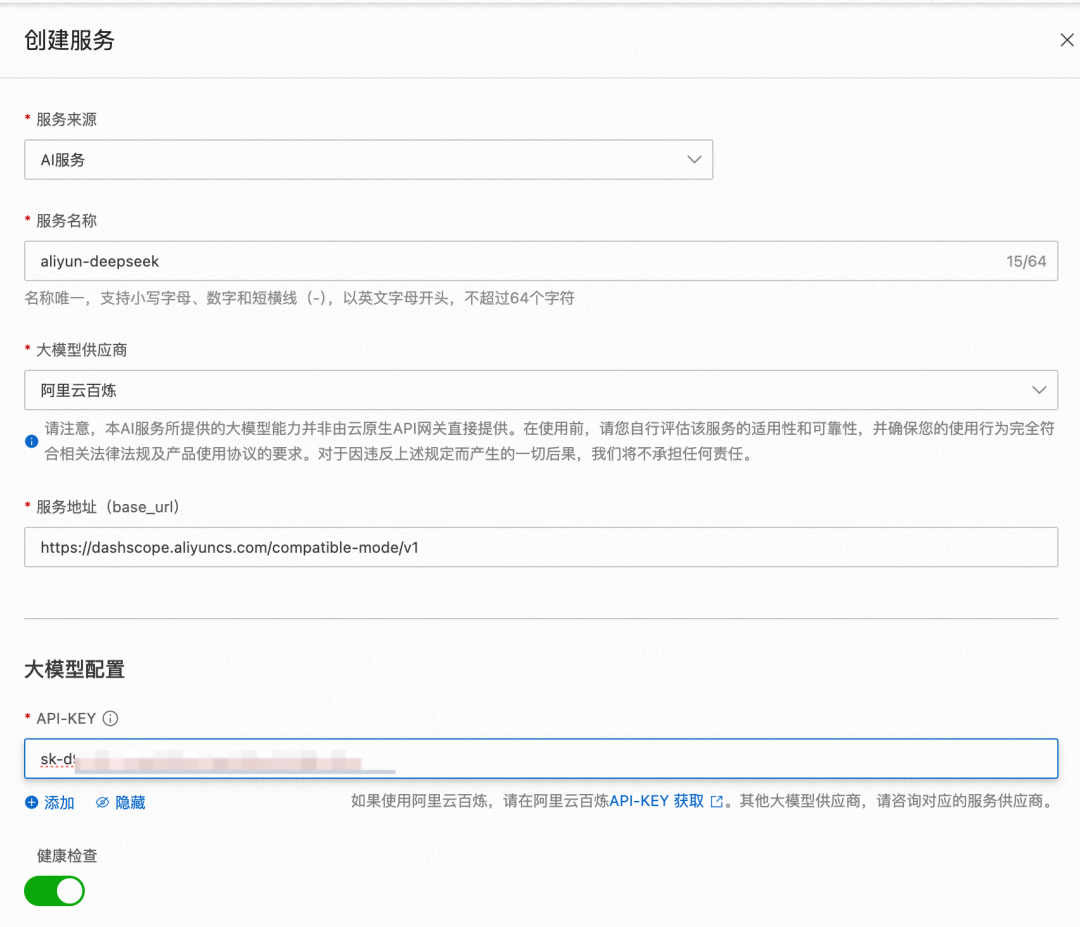
Task: Click the 15/64 character counter
Action: coord(1026,261)
